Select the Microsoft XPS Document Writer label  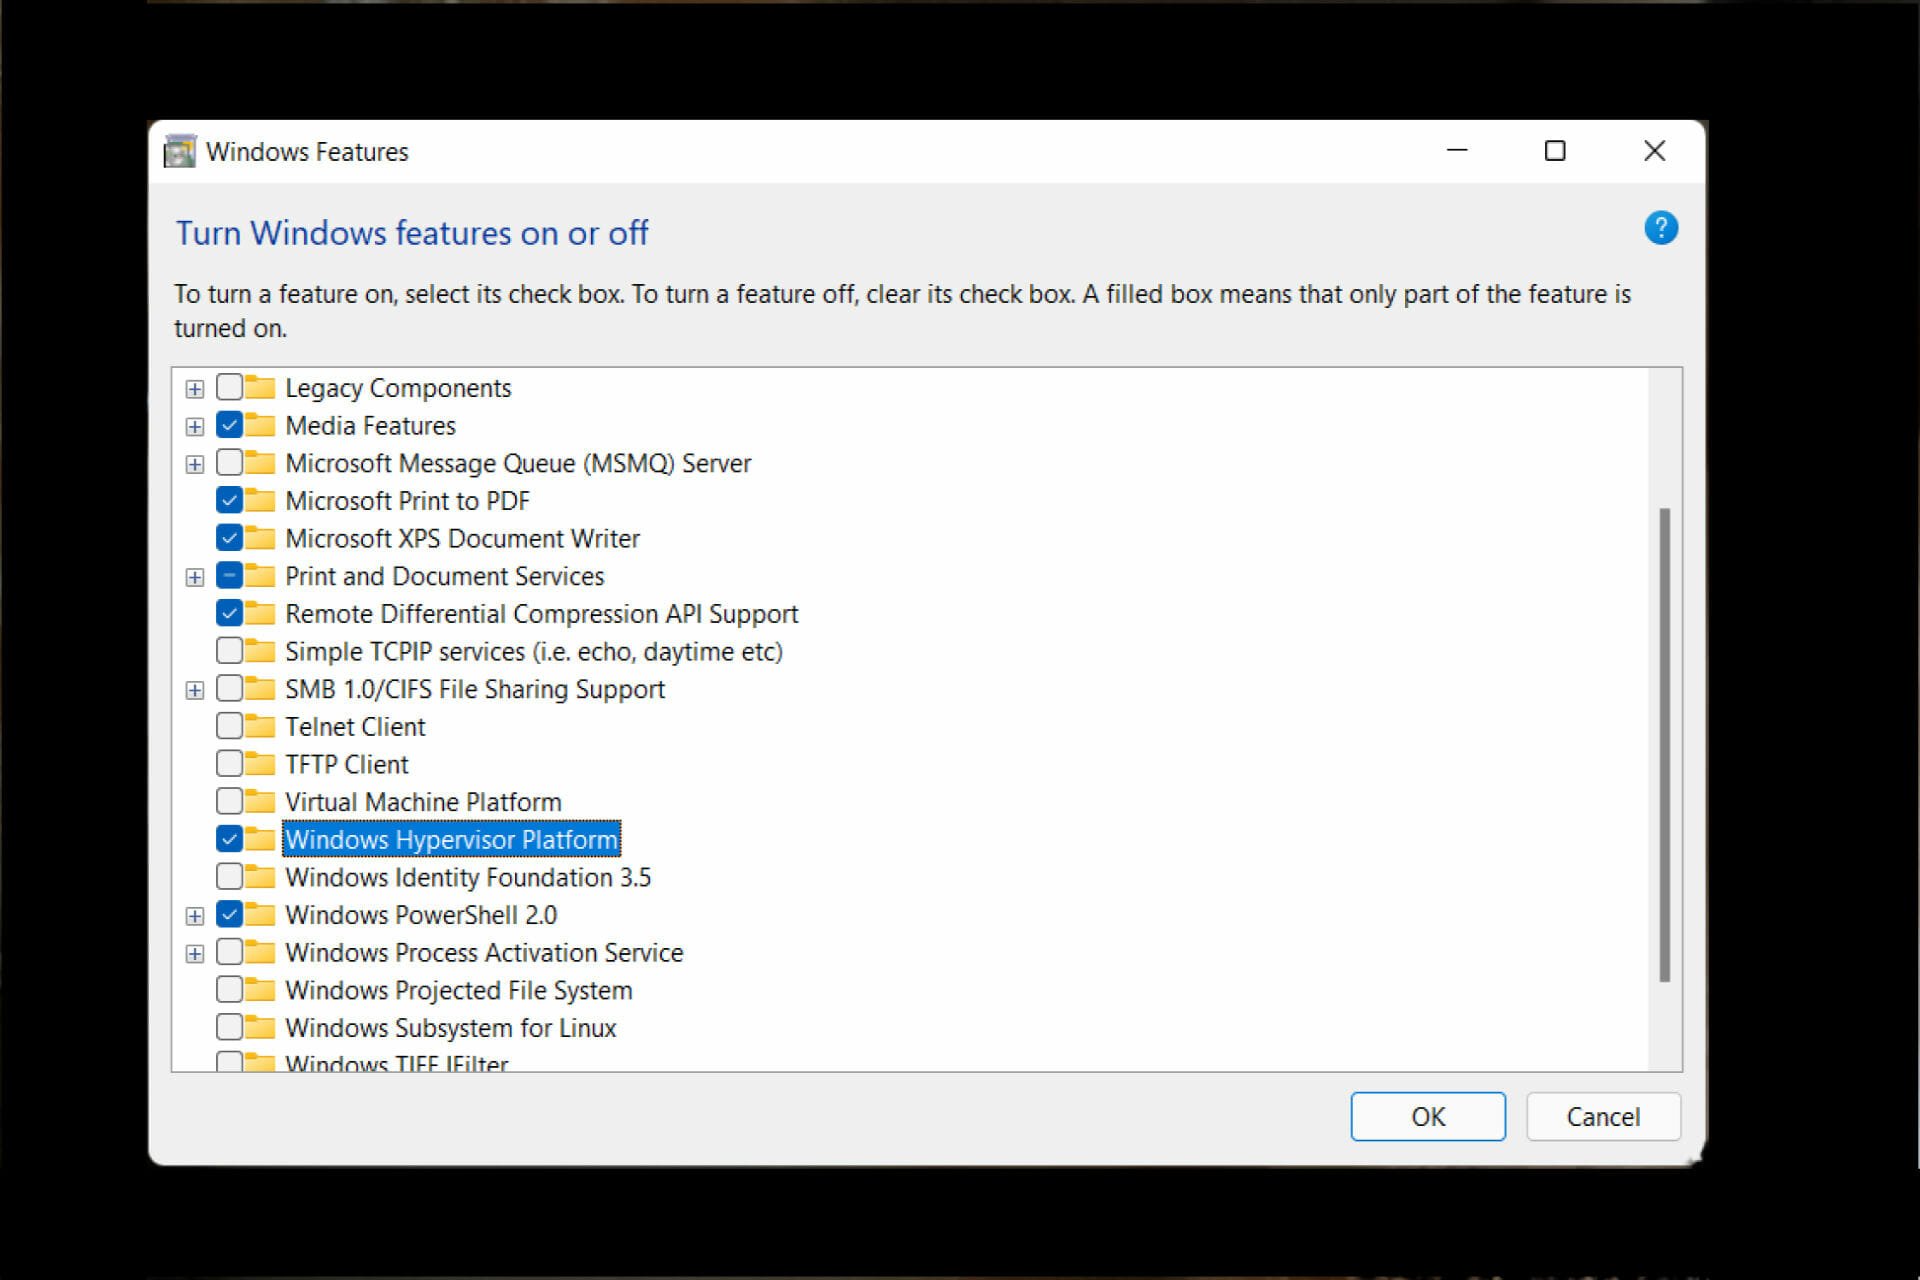click(462, 538)
